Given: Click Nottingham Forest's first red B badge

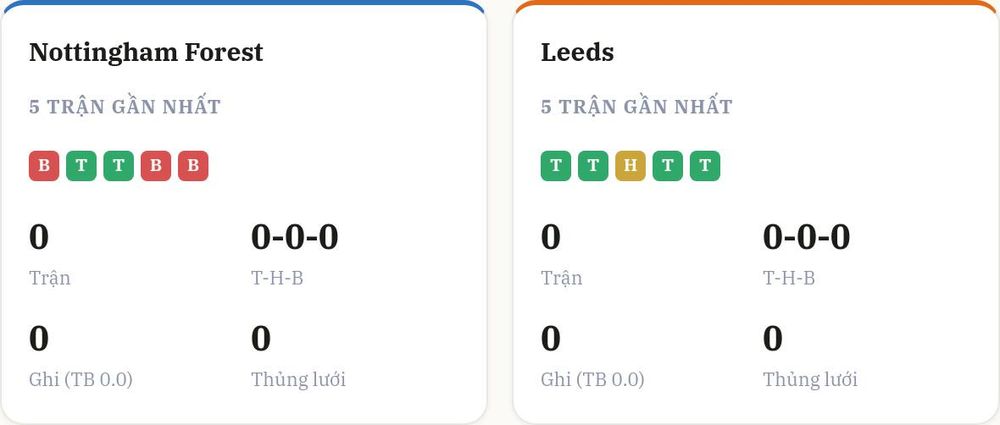Looking at the screenshot, I should [44, 166].
